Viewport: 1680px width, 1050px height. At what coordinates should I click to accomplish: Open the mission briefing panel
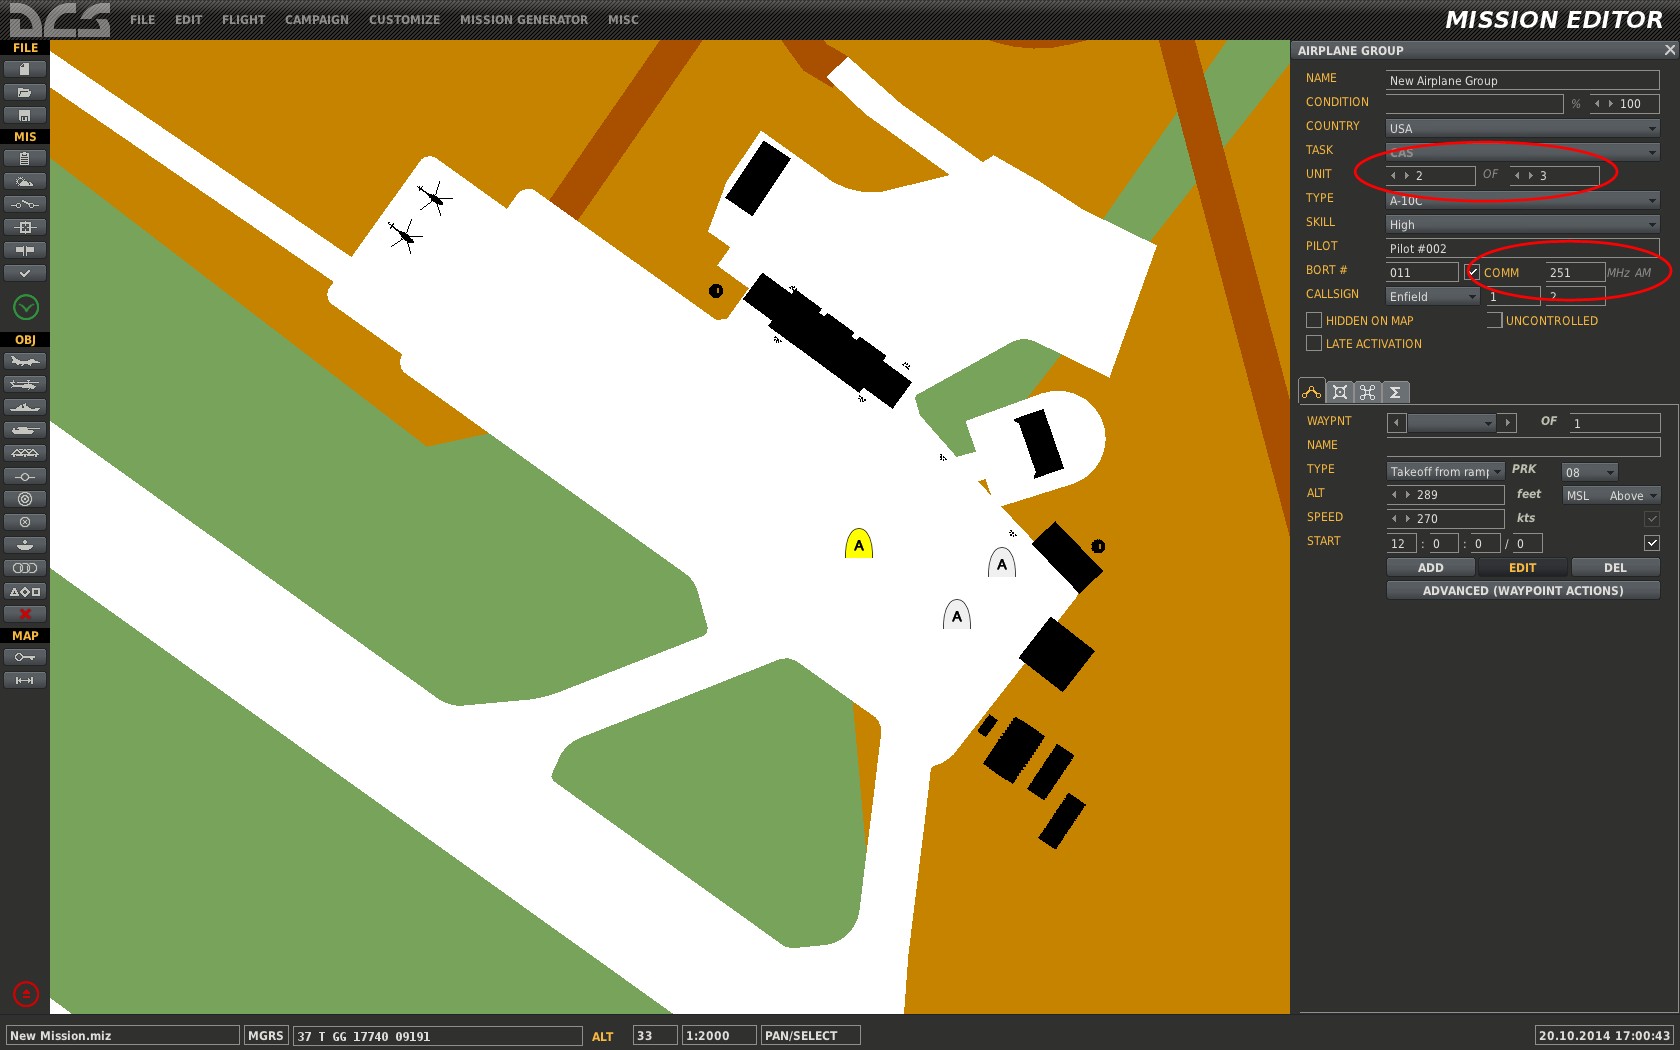click(25, 158)
